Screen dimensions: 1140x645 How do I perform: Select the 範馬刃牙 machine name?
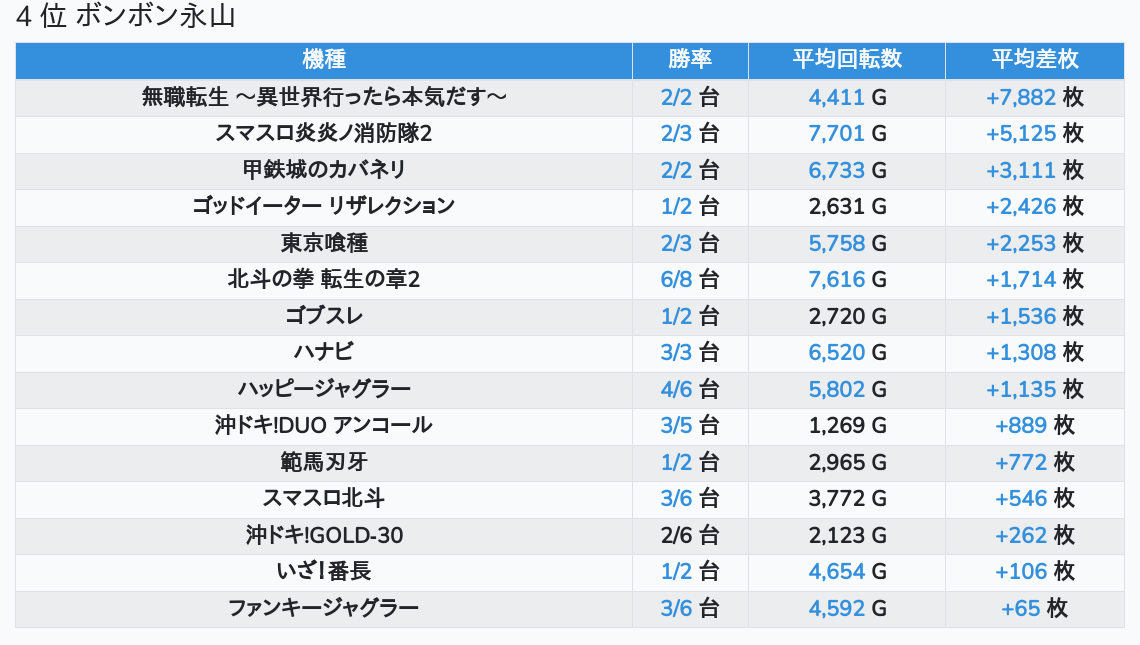pyautogui.click(x=323, y=461)
